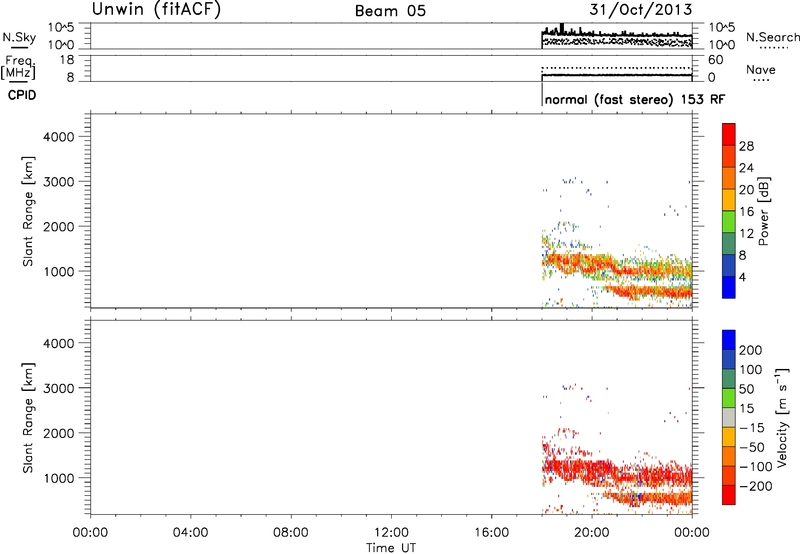800x554 pixels.
Task: Click the "-200" label on the velocity scale
Action: coord(756,486)
